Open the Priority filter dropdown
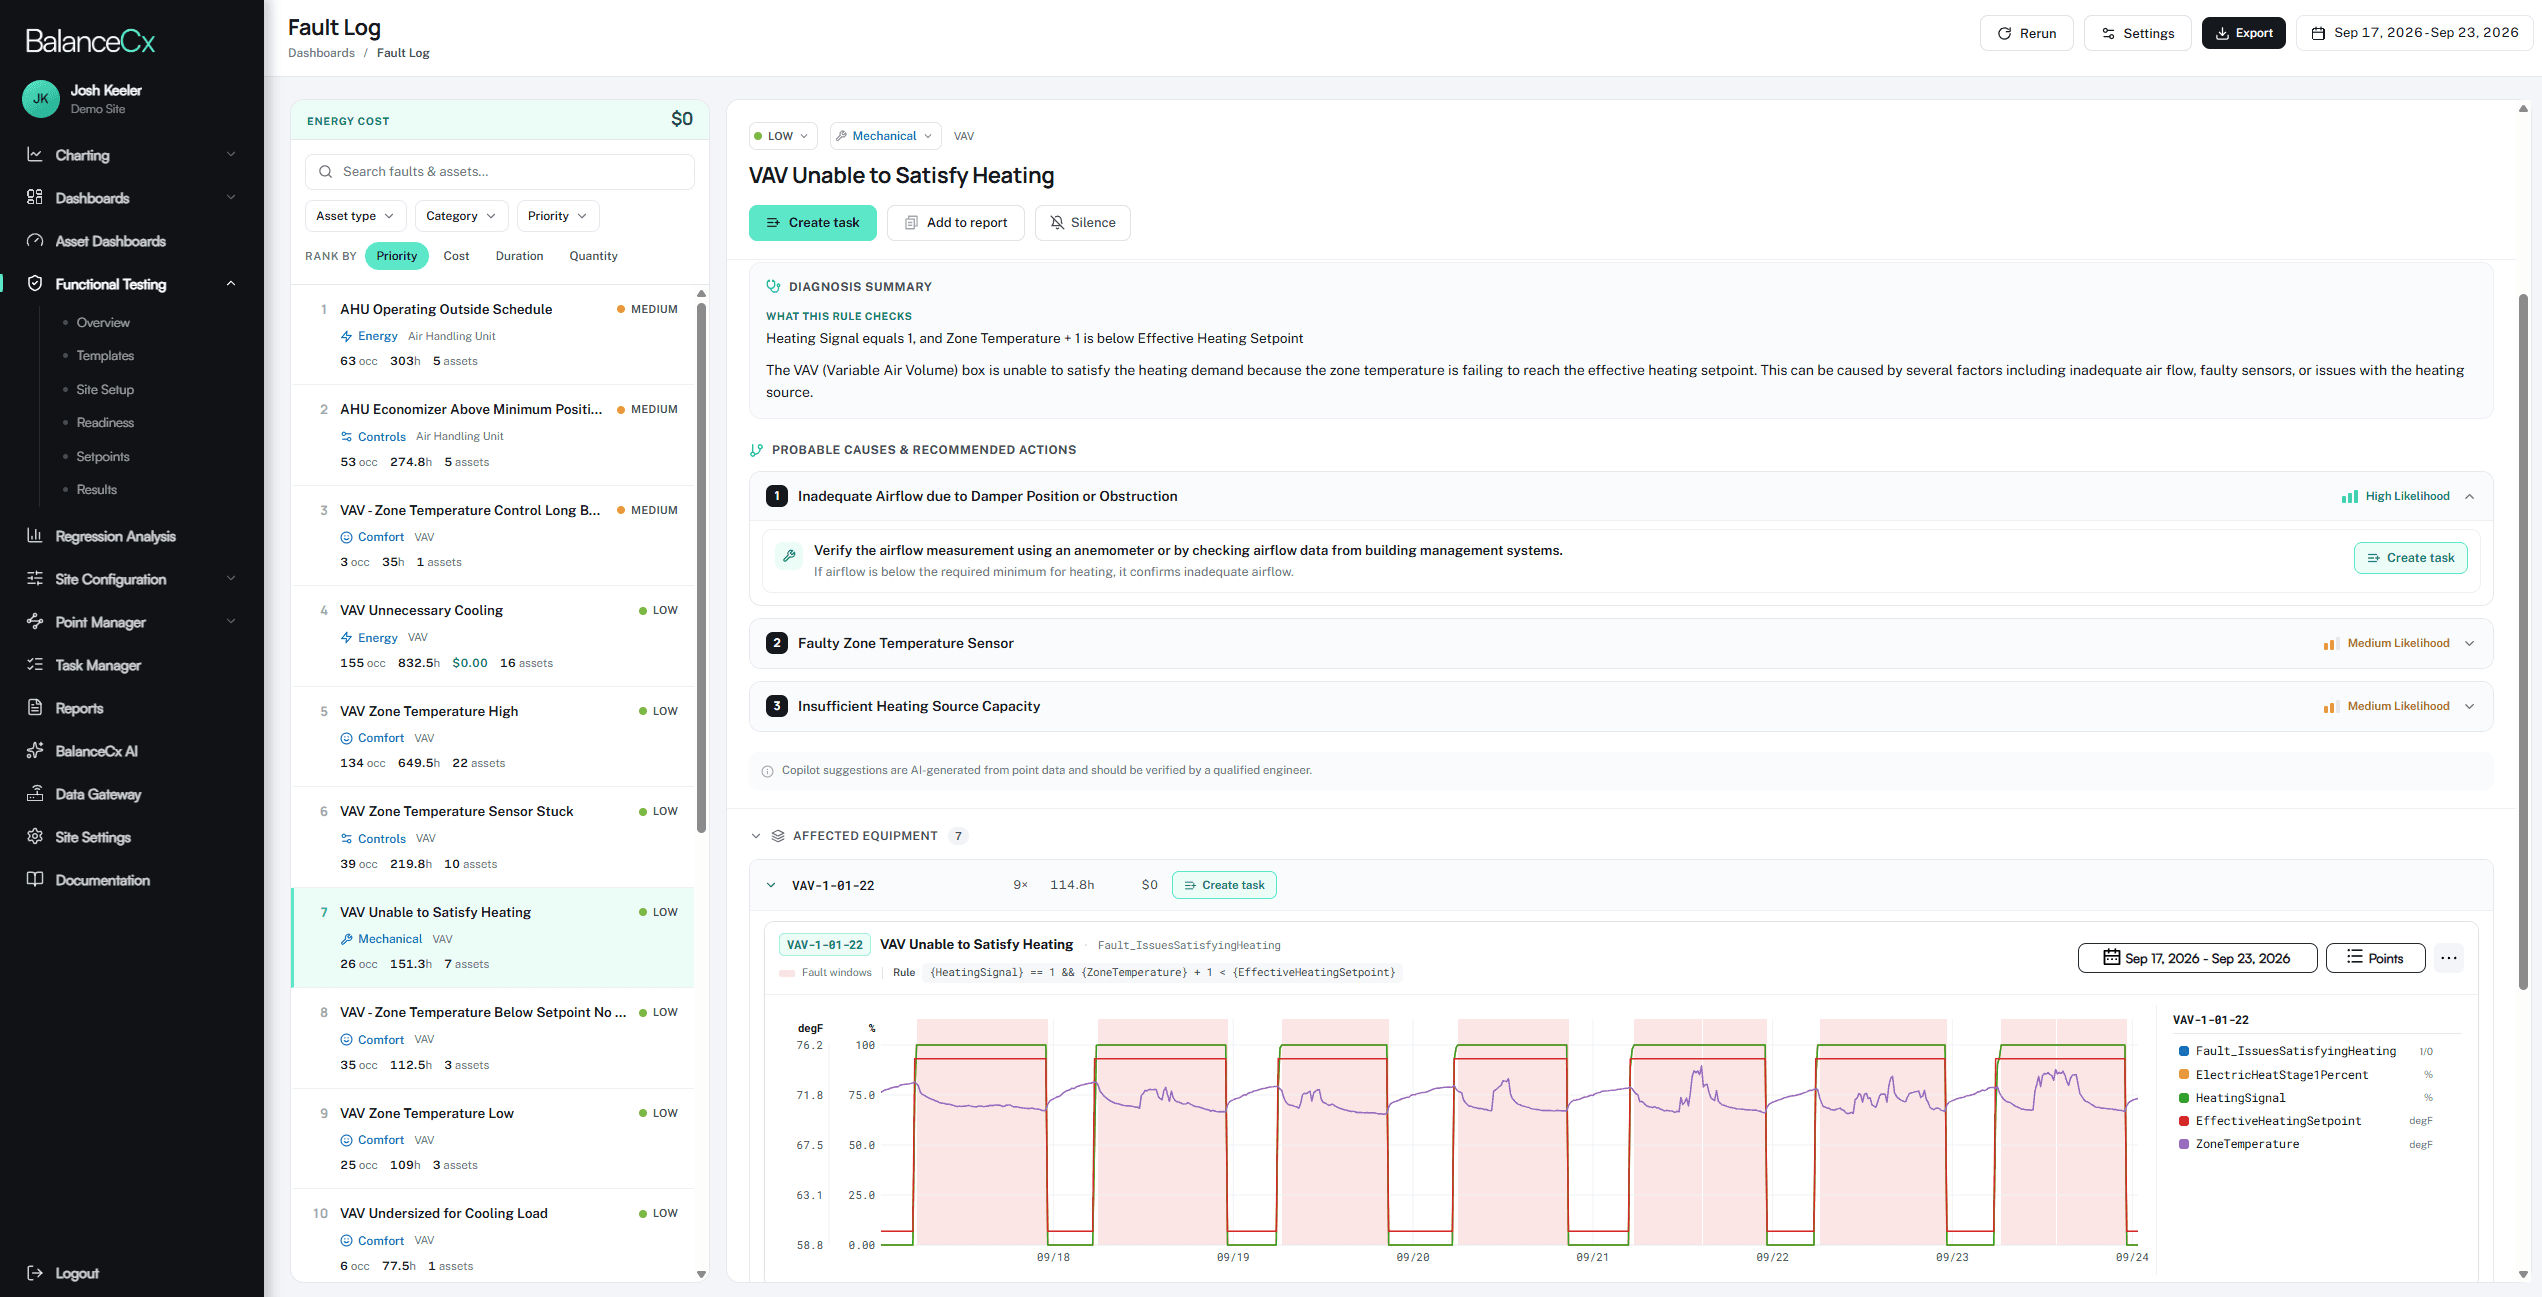This screenshot has width=2542, height=1297. pyautogui.click(x=557, y=216)
